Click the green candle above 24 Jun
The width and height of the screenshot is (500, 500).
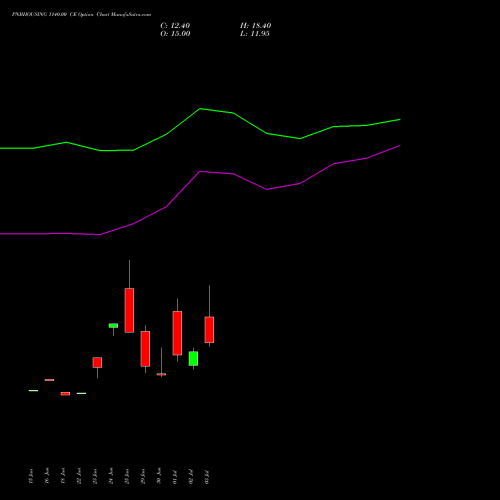pos(113,326)
